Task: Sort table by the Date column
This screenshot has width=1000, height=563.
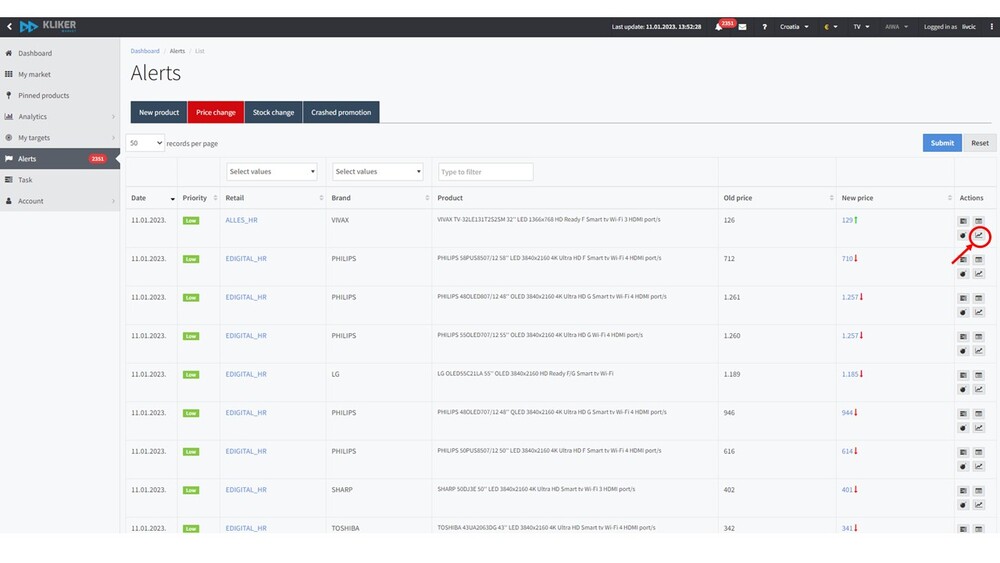Action: 152,198
